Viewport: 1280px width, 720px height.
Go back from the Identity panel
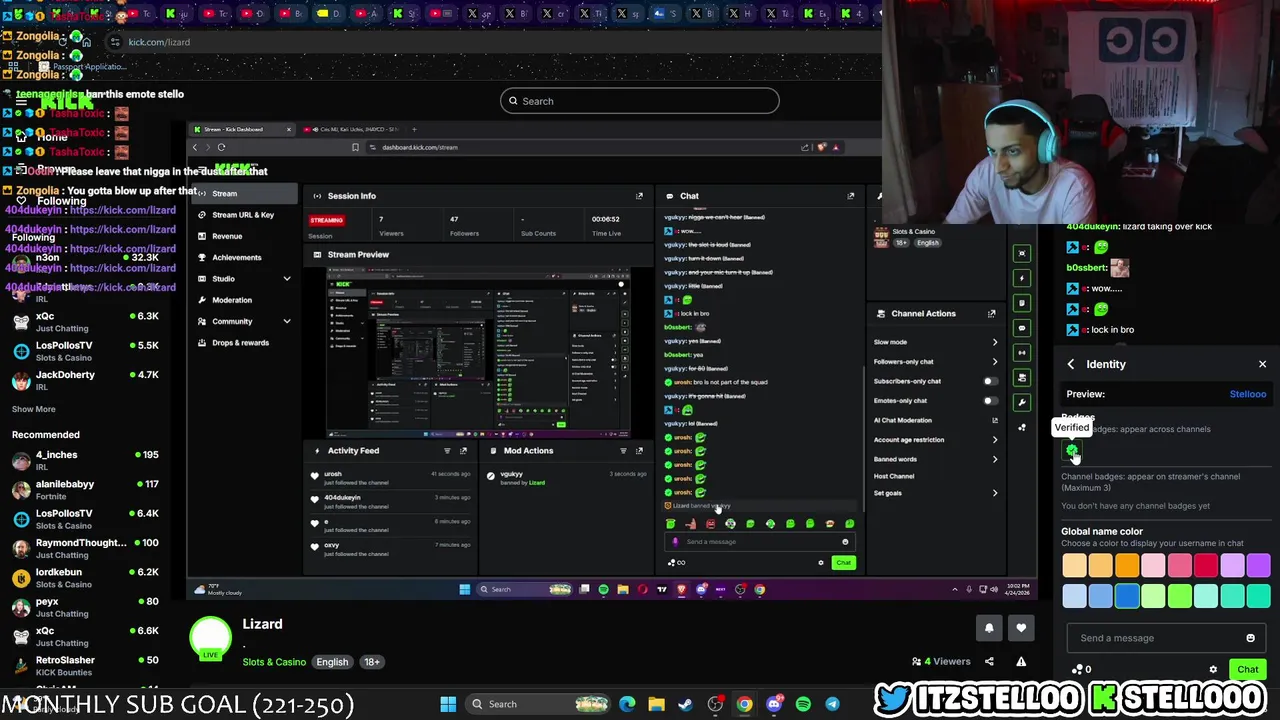click(x=1071, y=364)
